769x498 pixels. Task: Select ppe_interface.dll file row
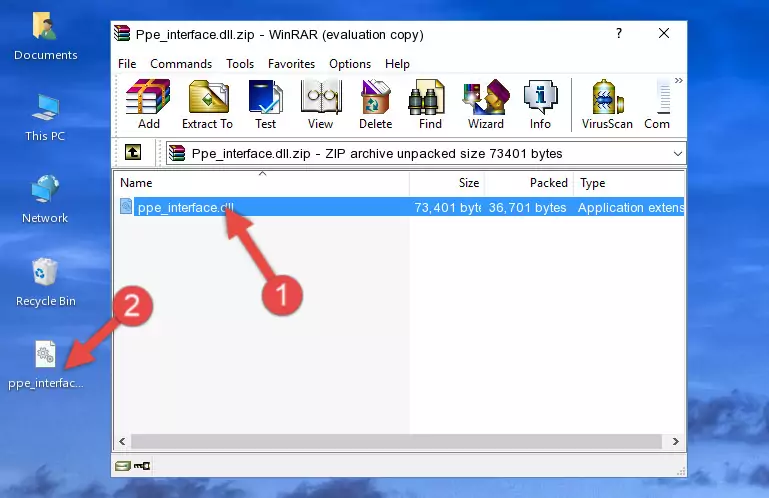[x=400, y=207]
